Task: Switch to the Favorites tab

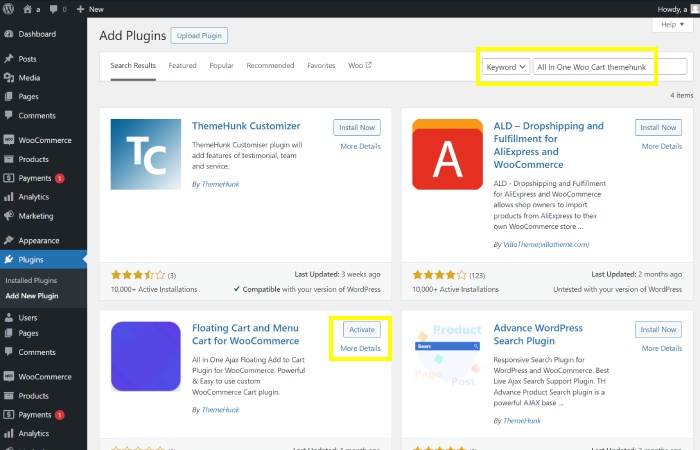Action: [321, 66]
